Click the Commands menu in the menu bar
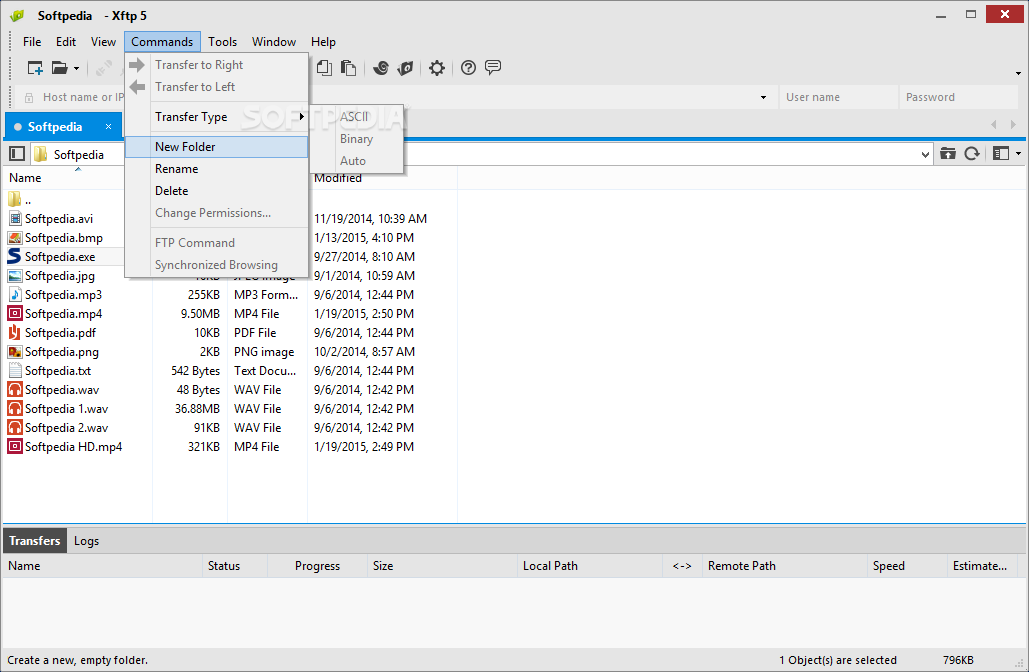 pyautogui.click(x=162, y=41)
